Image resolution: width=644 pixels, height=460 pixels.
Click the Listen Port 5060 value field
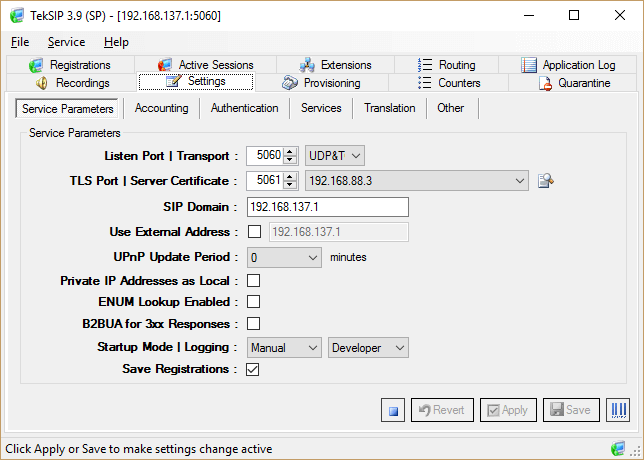click(266, 156)
